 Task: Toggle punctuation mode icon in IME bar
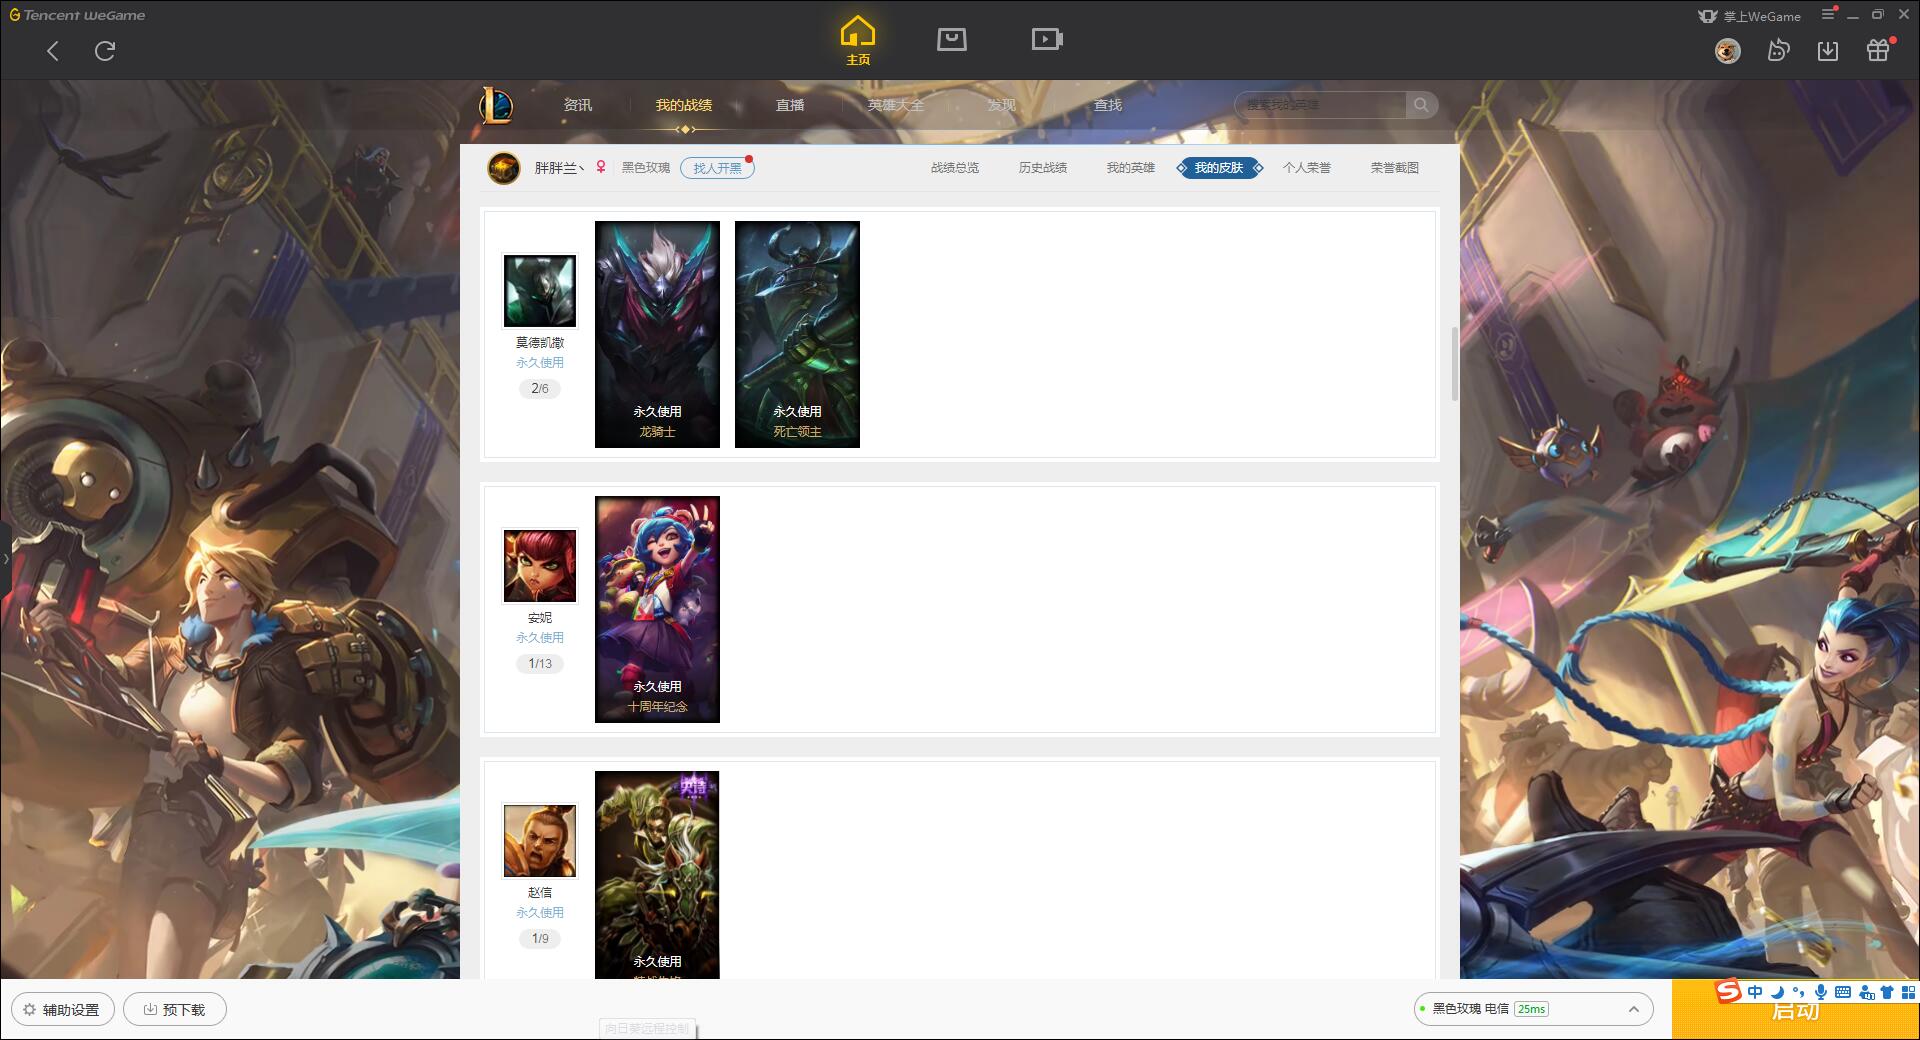click(x=1799, y=992)
